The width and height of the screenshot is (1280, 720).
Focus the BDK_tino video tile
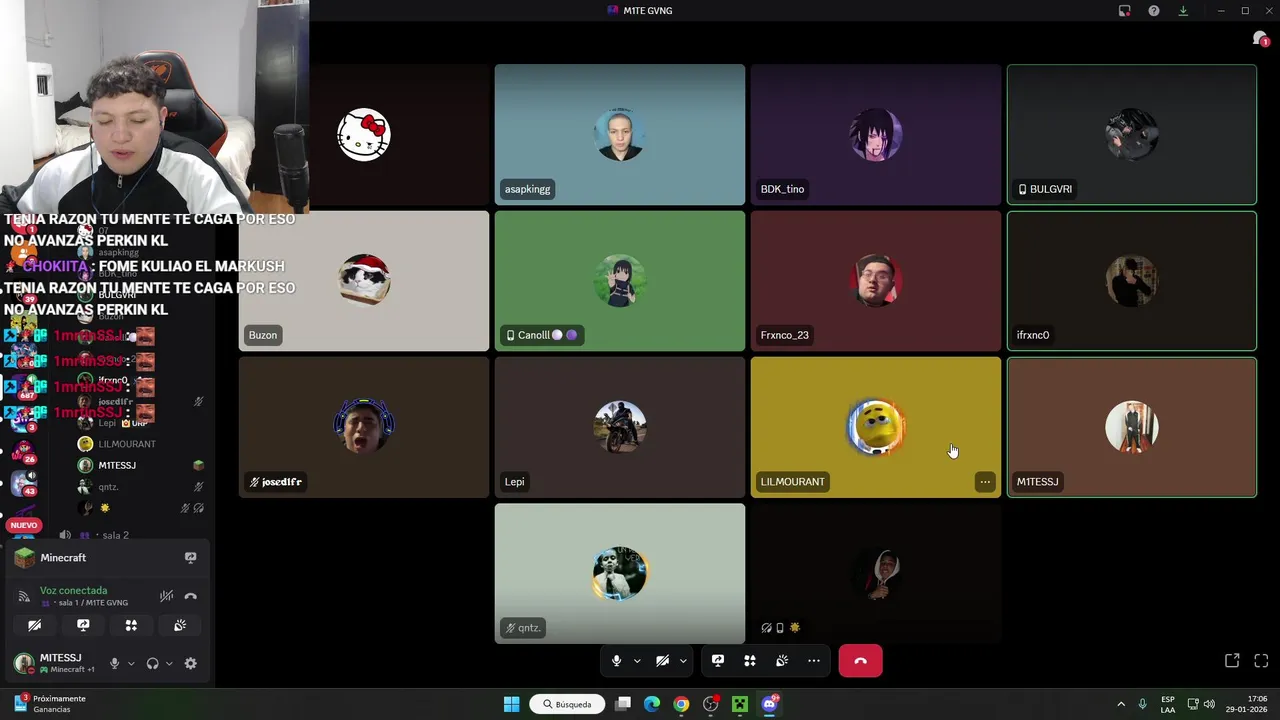coord(876,135)
